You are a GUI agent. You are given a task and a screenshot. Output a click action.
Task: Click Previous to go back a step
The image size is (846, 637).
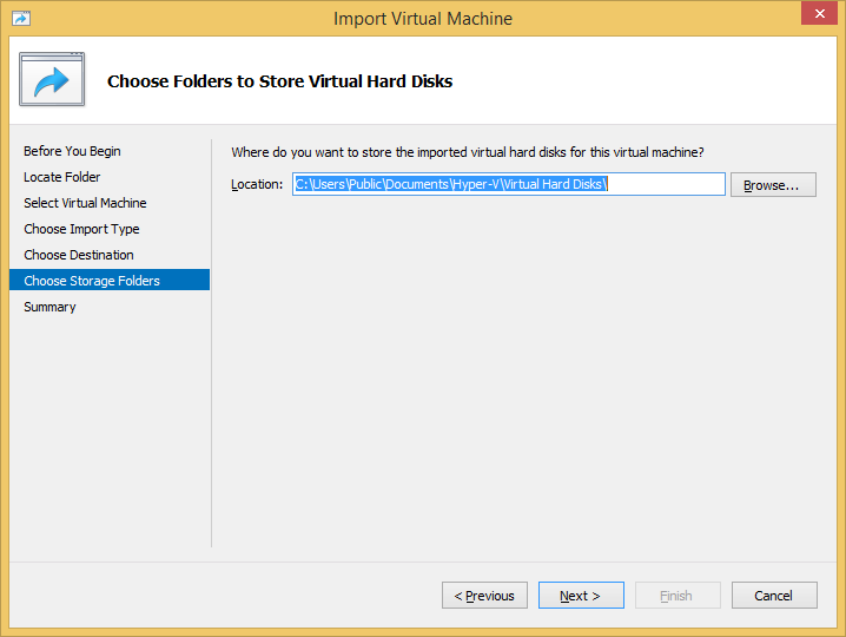pos(484,595)
